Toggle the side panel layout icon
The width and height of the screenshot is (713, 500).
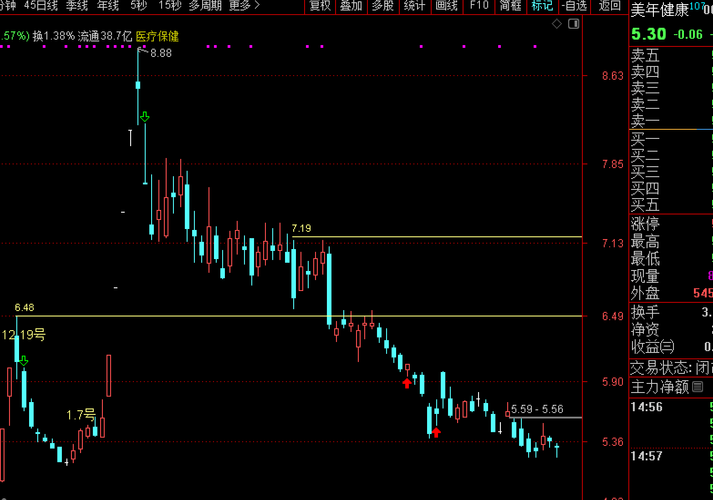[574, 24]
